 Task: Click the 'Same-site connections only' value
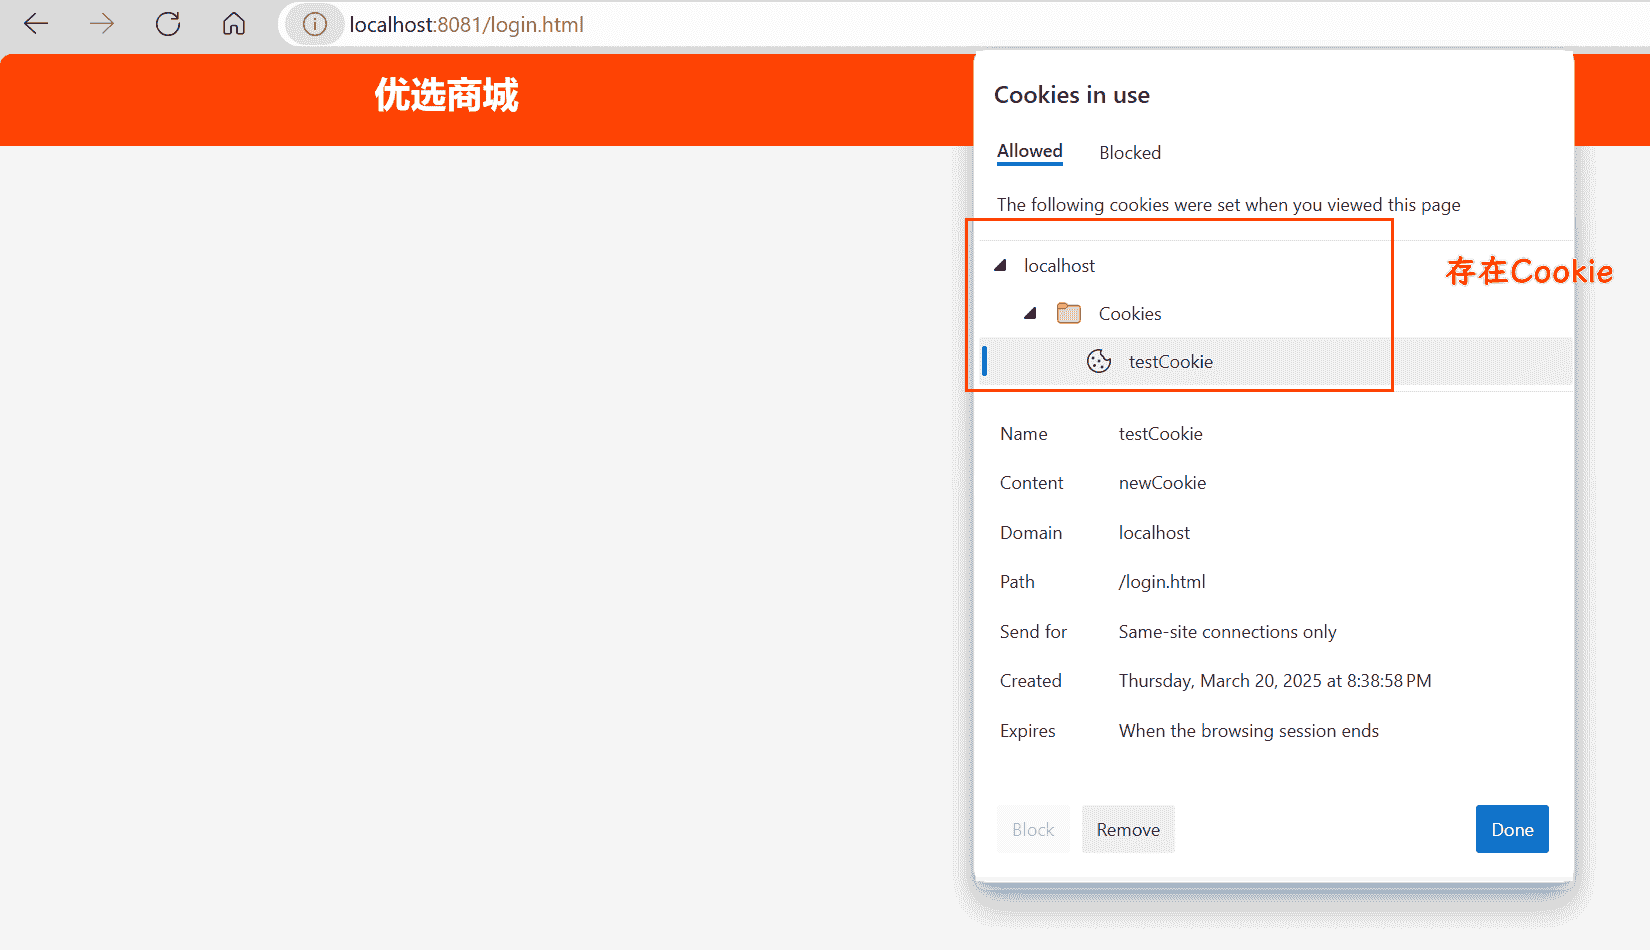(1227, 632)
